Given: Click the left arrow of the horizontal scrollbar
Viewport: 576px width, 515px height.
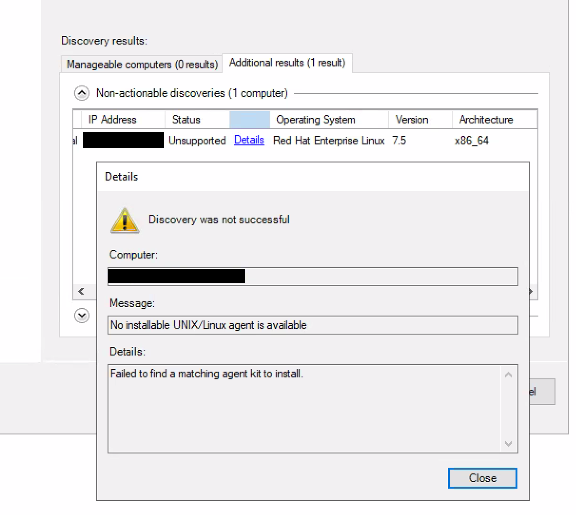Looking at the screenshot, I should (81, 292).
